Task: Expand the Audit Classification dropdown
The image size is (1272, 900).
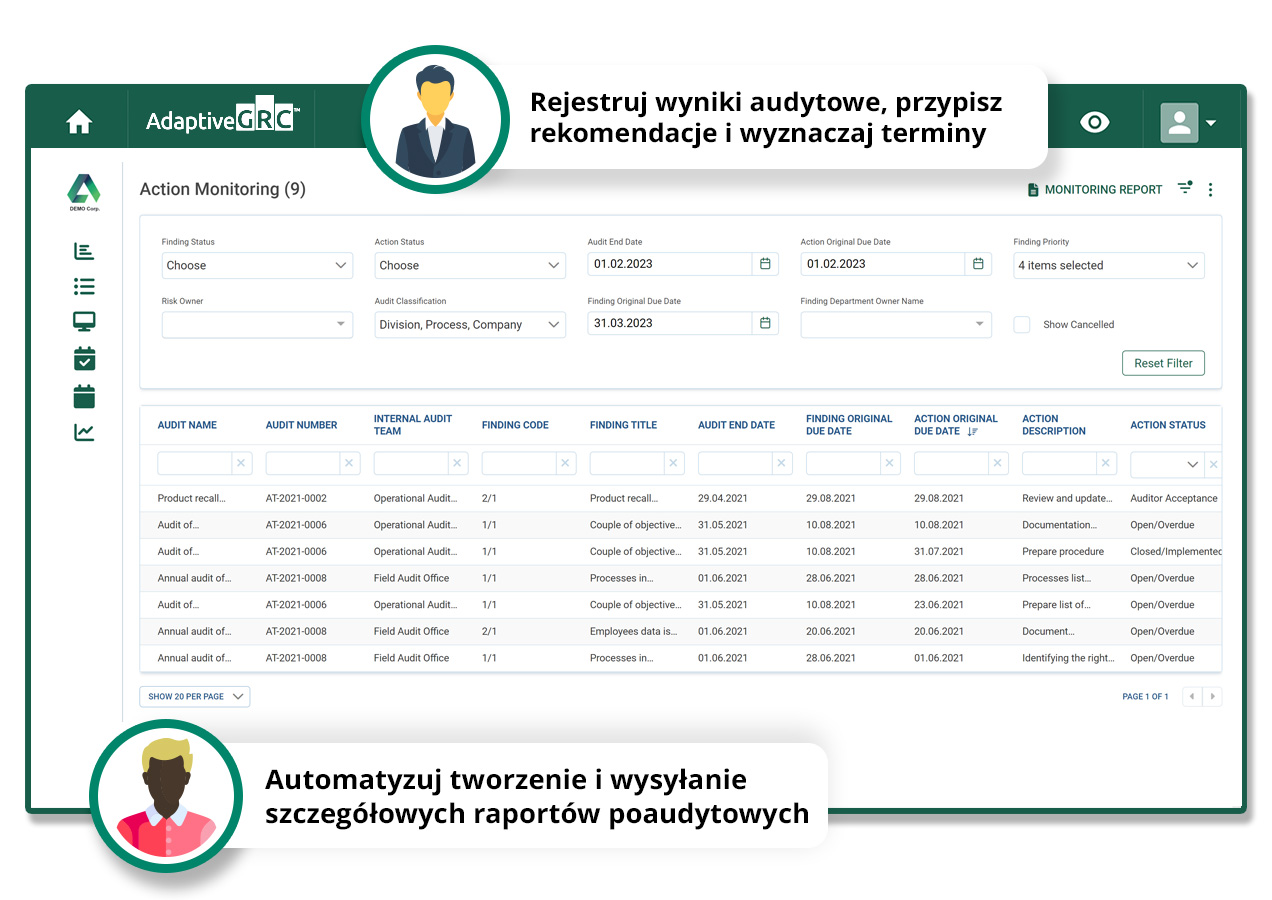Action: point(470,324)
